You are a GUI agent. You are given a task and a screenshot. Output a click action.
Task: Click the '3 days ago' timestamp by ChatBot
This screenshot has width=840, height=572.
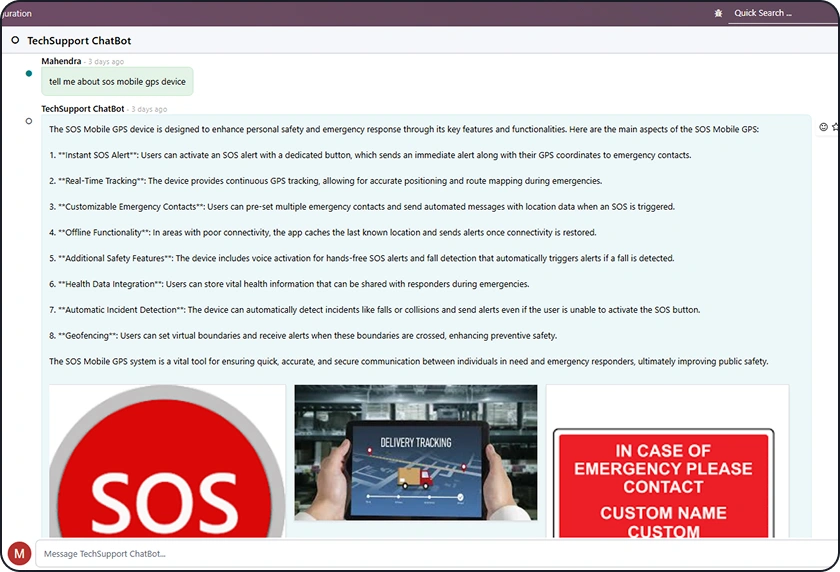pos(149,109)
